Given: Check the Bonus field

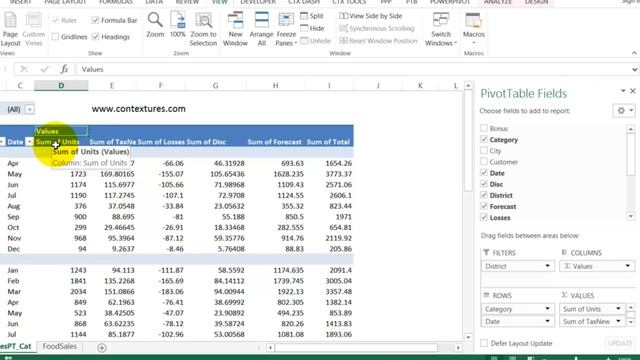Looking at the screenshot, I should click(484, 128).
